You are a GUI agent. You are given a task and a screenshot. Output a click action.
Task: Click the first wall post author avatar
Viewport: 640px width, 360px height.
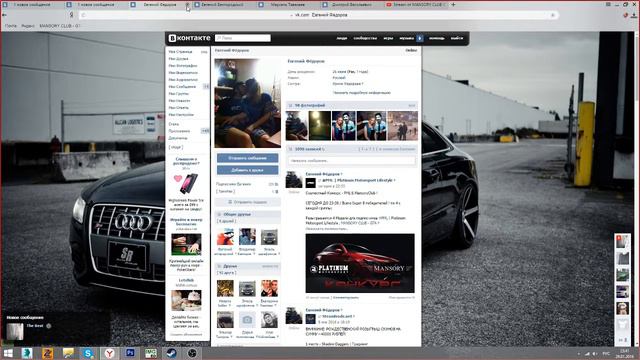pos(294,180)
